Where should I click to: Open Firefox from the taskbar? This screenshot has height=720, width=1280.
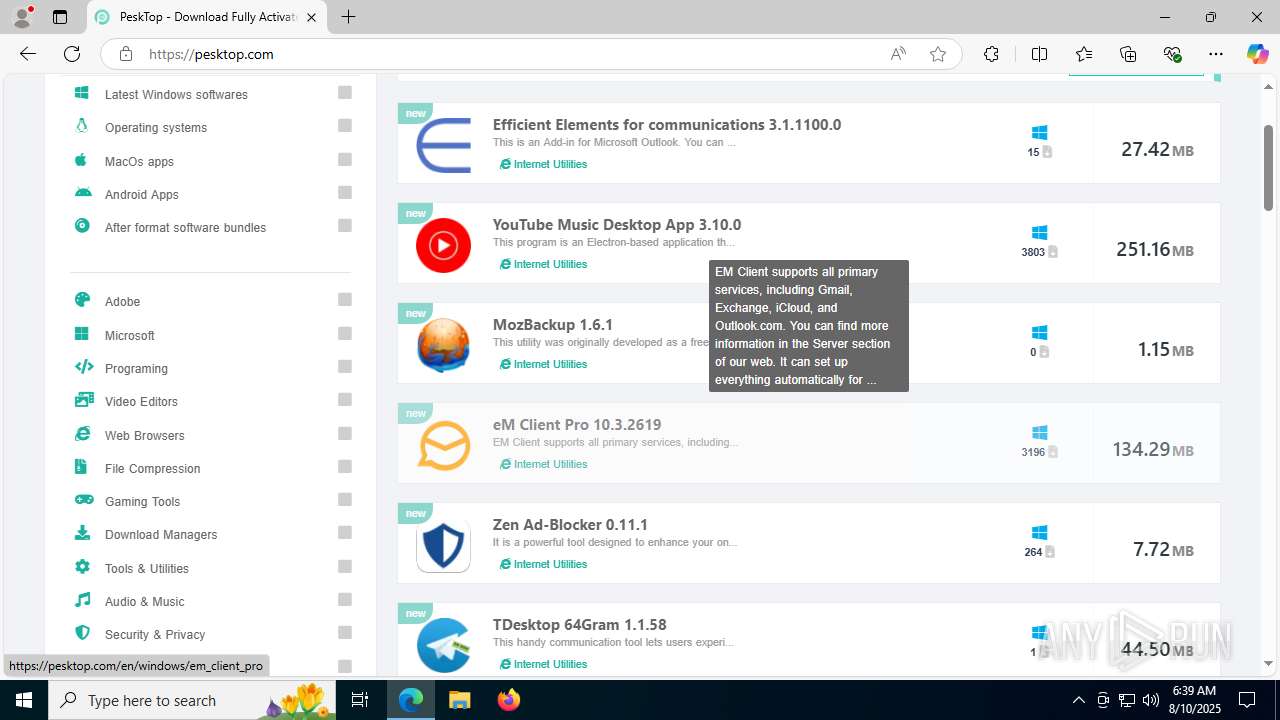[509, 700]
